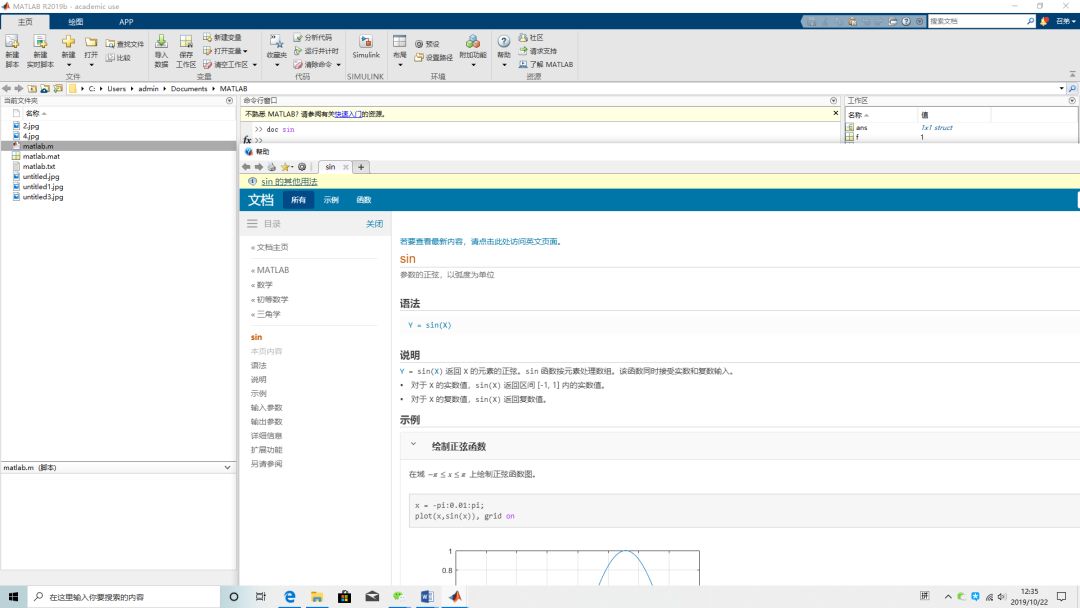The image size is (1080, 608).
Task: Click the help browser settings gear icon
Action: [302, 167]
